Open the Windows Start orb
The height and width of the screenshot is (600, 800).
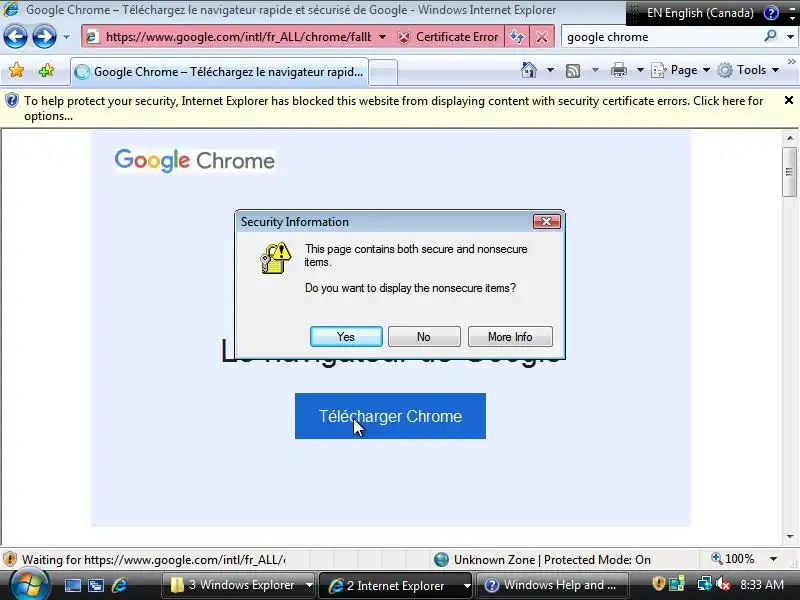(28, 585)
